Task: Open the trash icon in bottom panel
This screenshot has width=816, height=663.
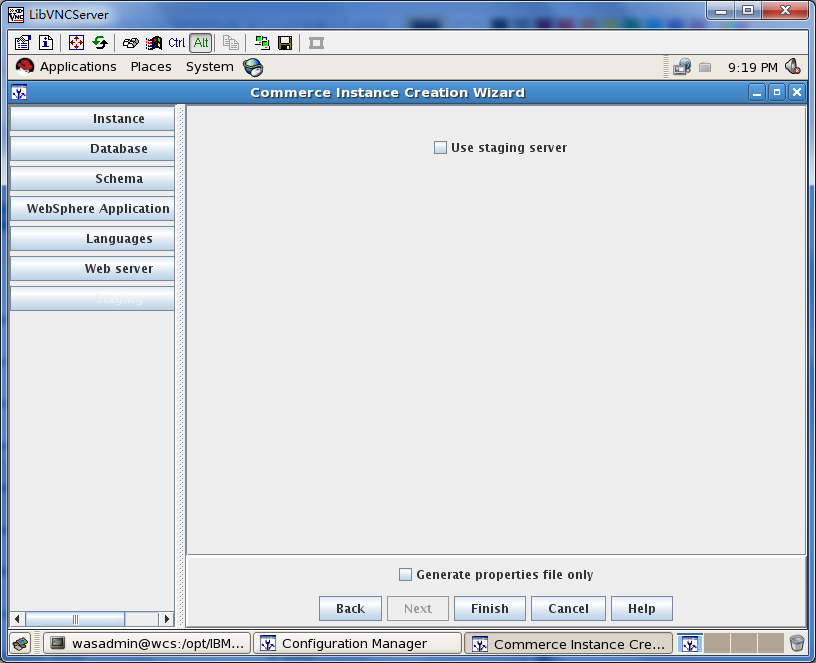Action: coord(797,644)
